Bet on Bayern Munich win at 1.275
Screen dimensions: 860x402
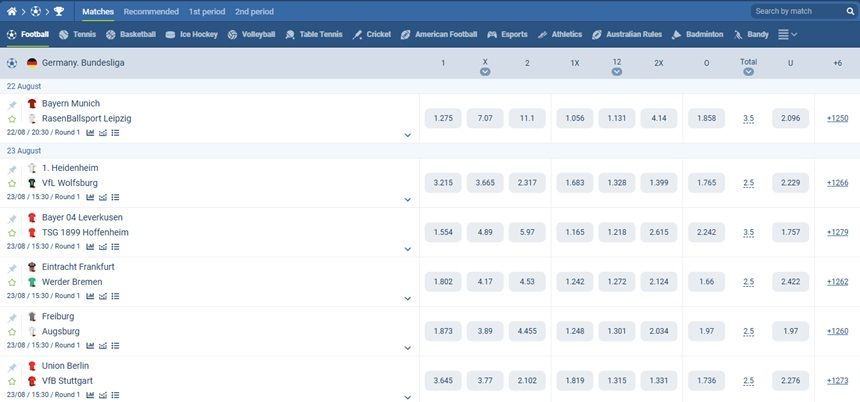click(443, 118)
